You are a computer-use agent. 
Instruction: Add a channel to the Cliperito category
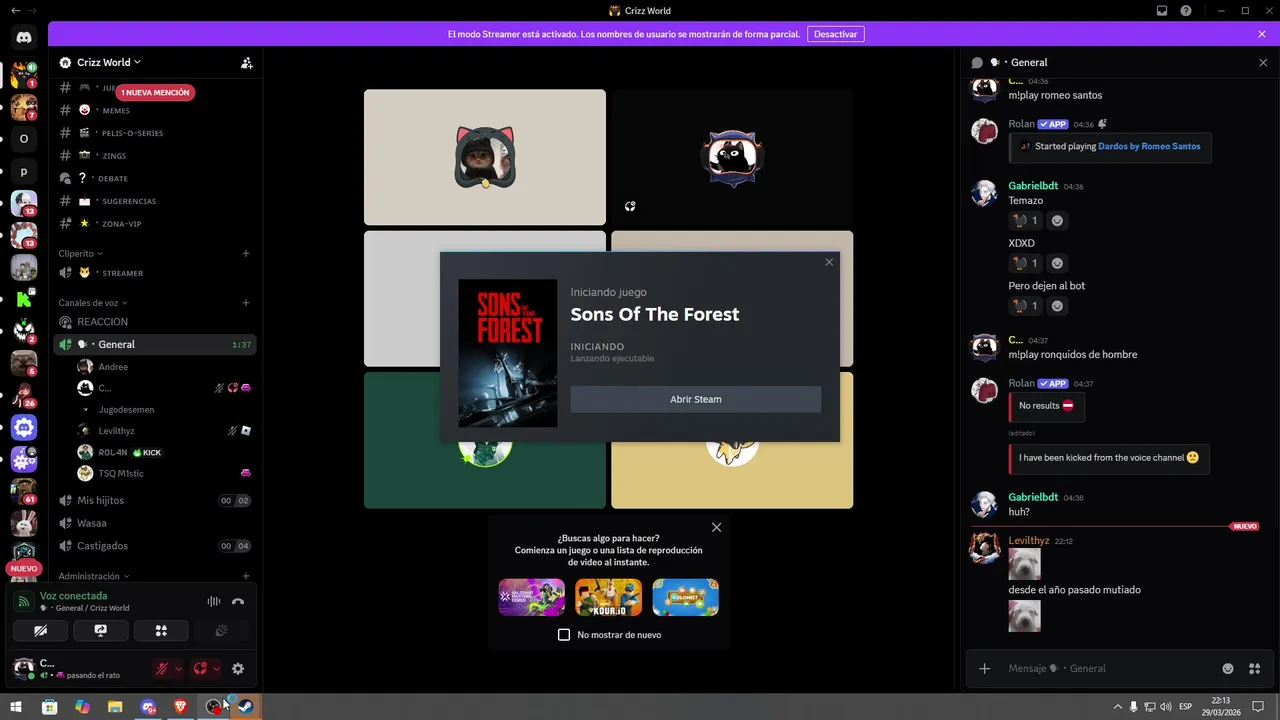pyautogui.click(x=246, y=254)
